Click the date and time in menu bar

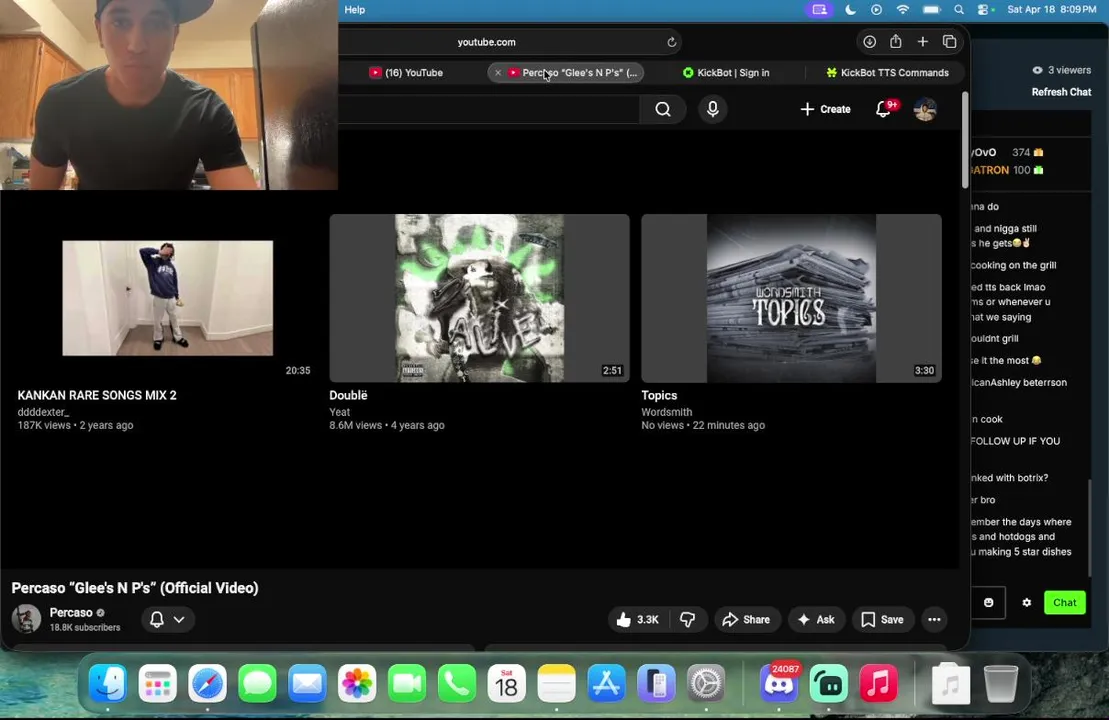point(1052,10)
